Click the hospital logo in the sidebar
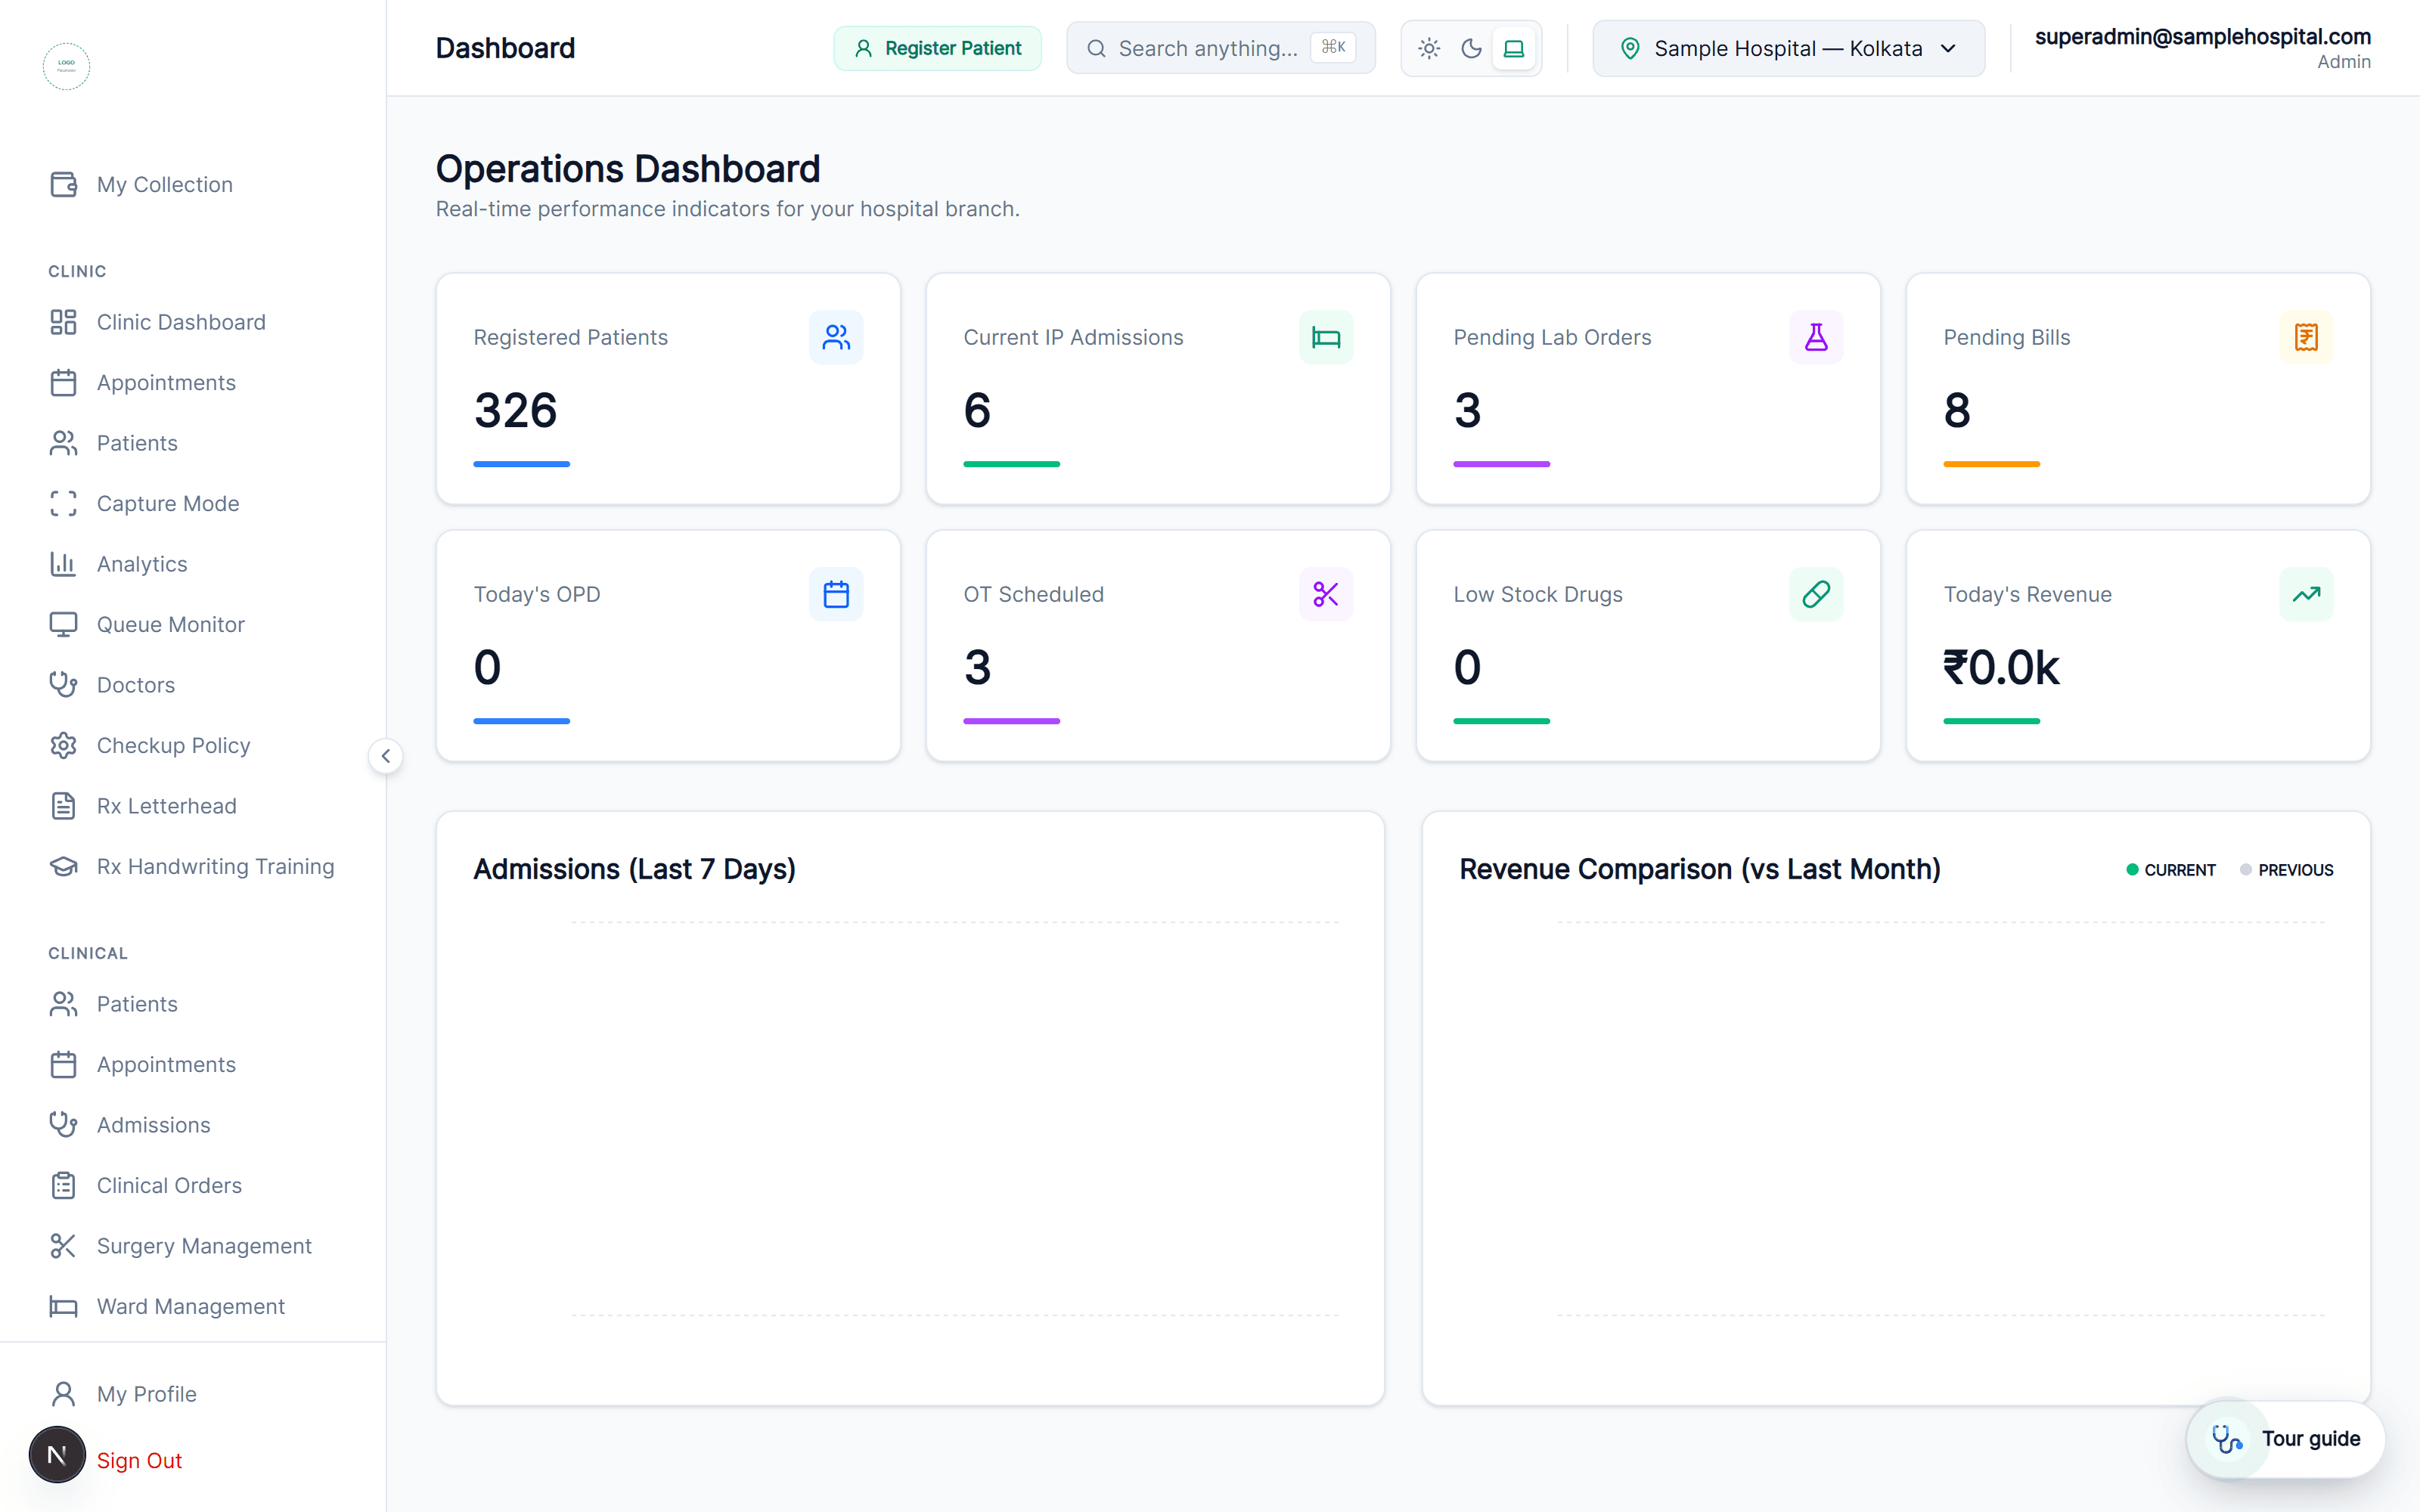 pos(66,66)
